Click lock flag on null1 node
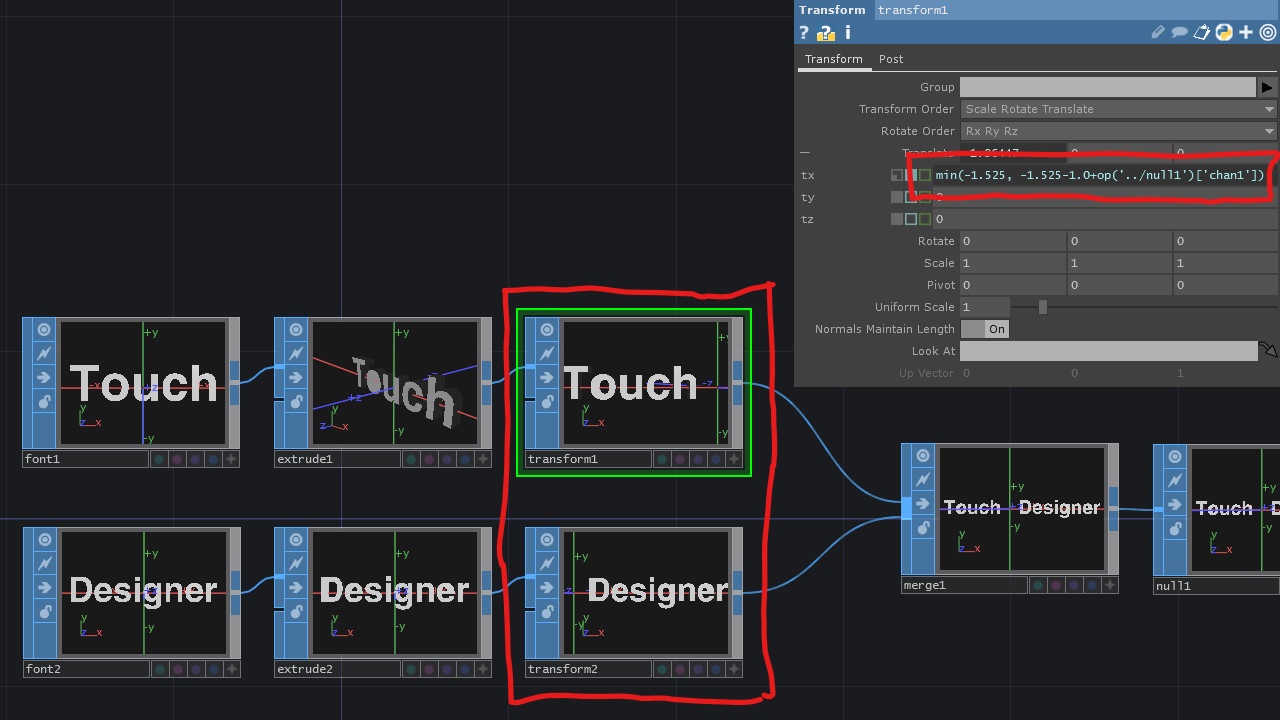This screenshot has height=720, width=1280. [x=1175, y=528]
